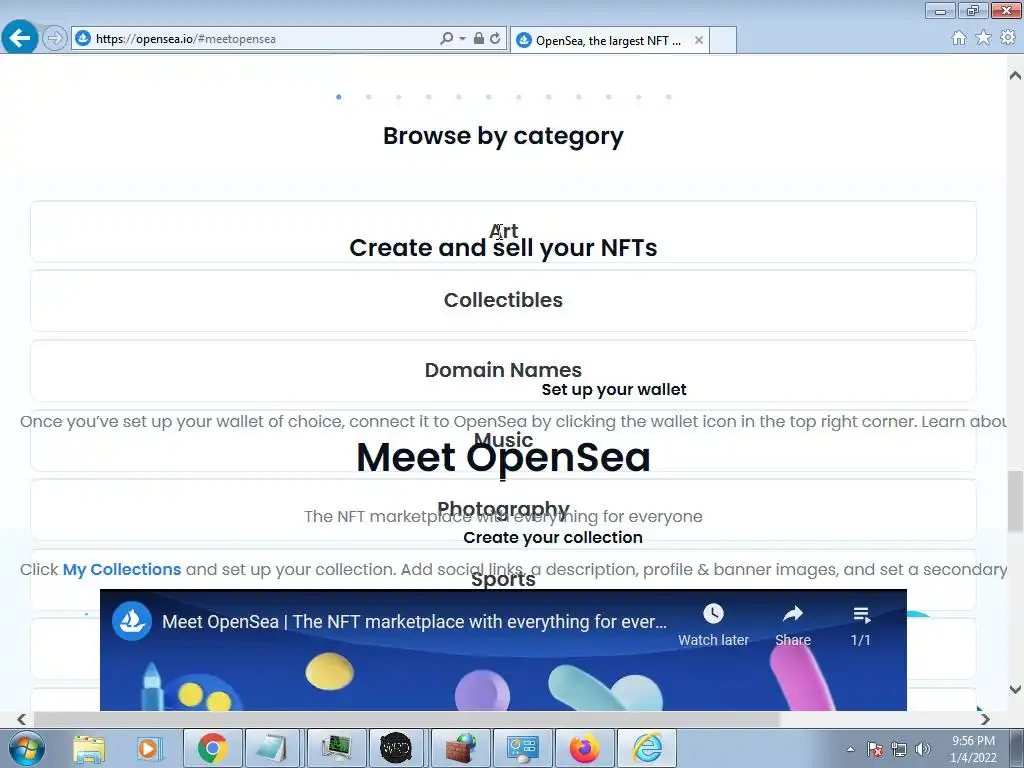Open the Domain Names category card

point(503,370)
